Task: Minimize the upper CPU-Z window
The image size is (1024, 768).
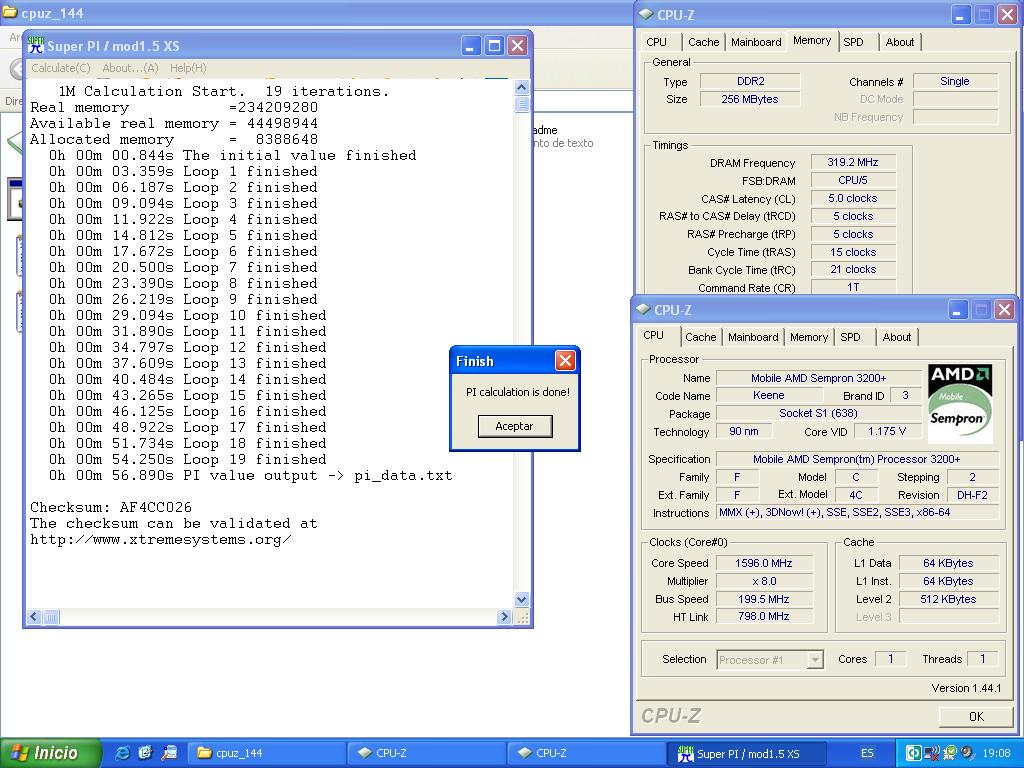Action: pyautogui.click(x=960, y=15)
